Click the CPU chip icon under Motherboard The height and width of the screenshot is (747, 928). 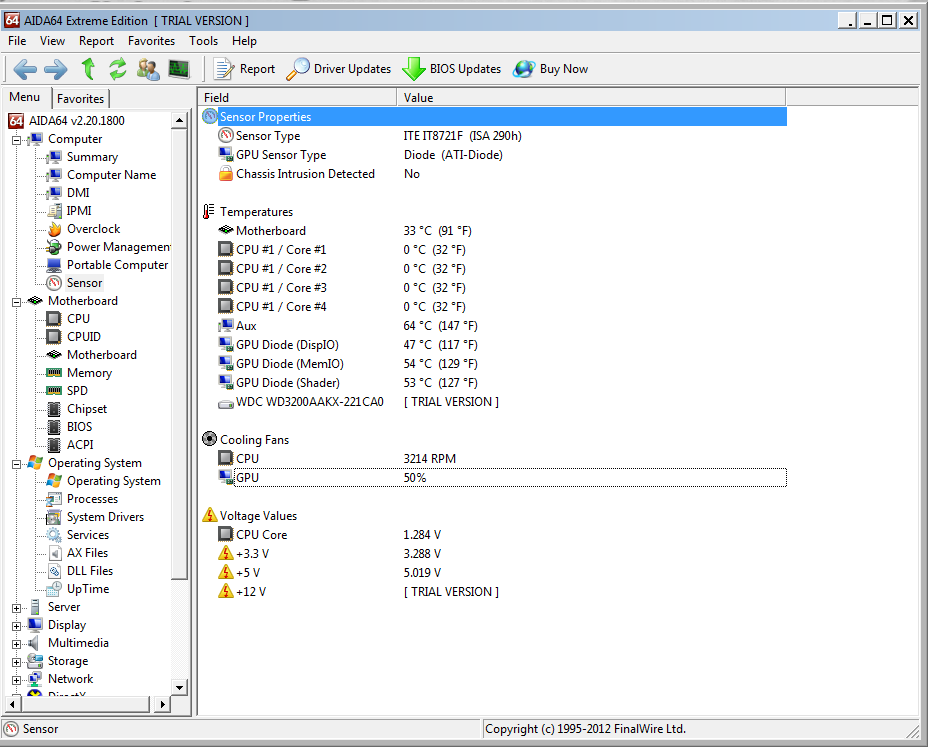coord(54,319)
